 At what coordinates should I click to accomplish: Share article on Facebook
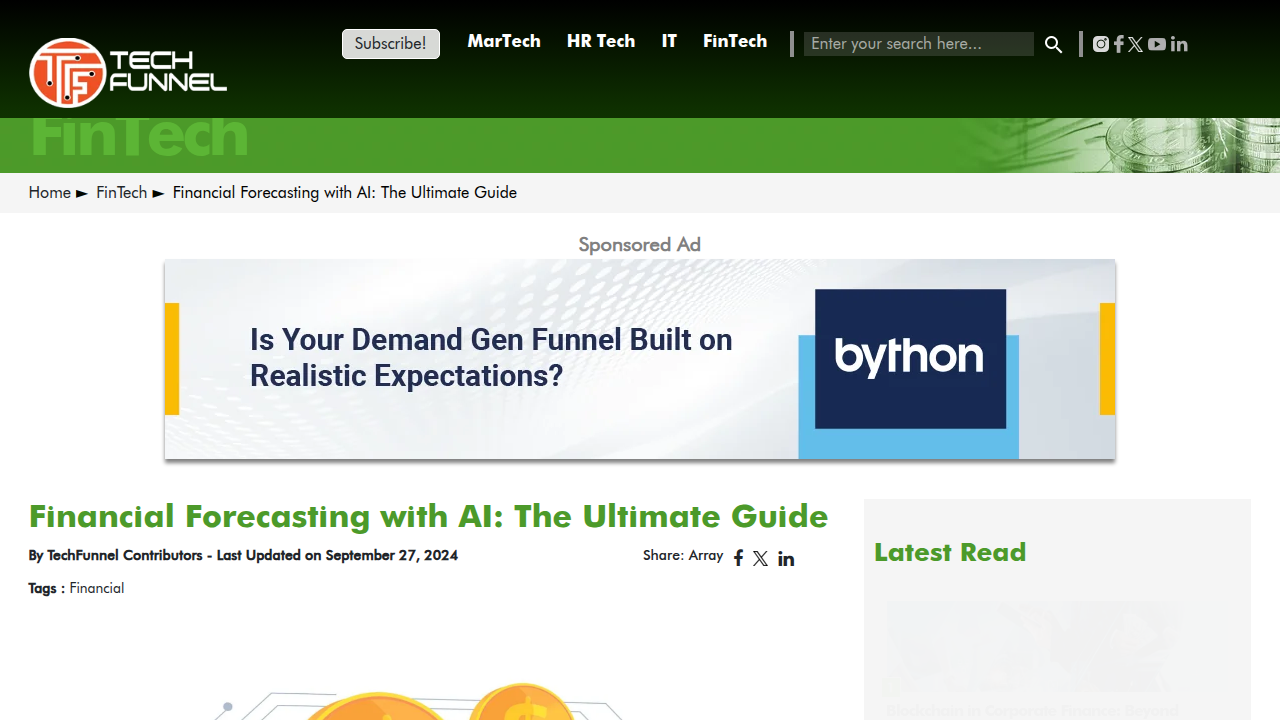[x=738, y=558]
